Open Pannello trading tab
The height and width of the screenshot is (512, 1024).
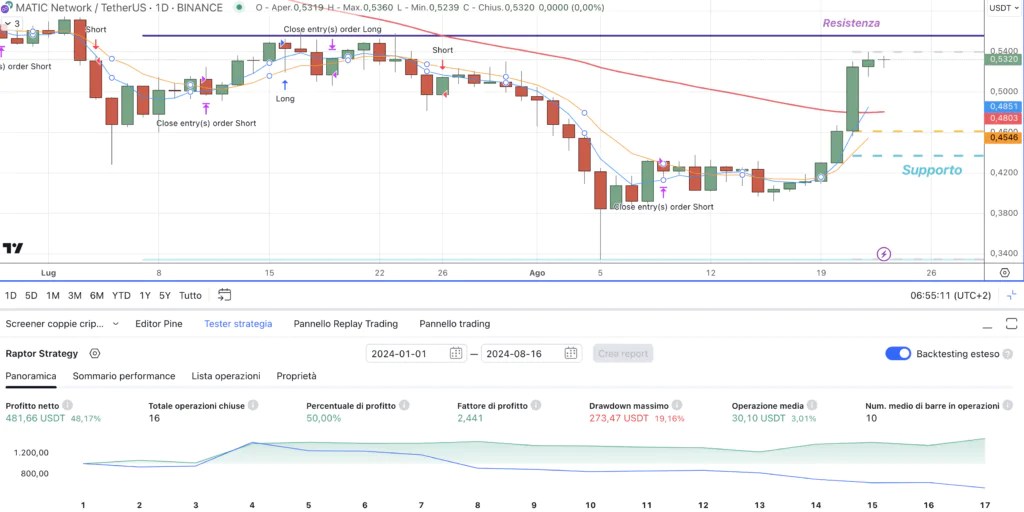(455, 324)
